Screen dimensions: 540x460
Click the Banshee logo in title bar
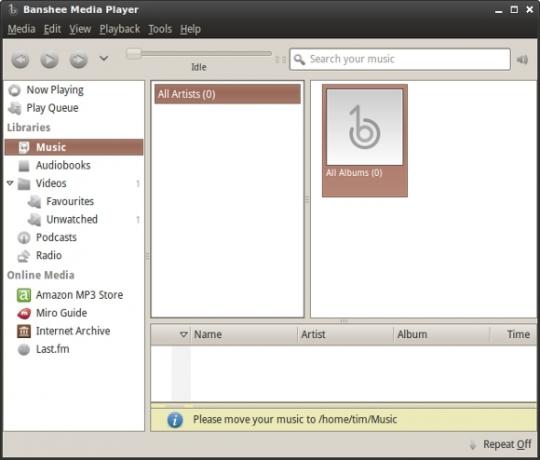click(x=12, y=9)
